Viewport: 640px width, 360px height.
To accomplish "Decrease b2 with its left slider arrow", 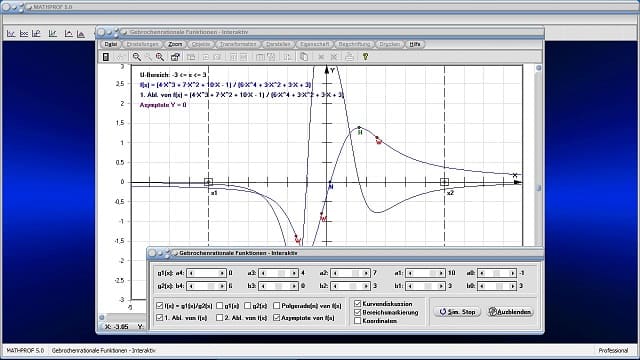I will [x=335, y=286].
